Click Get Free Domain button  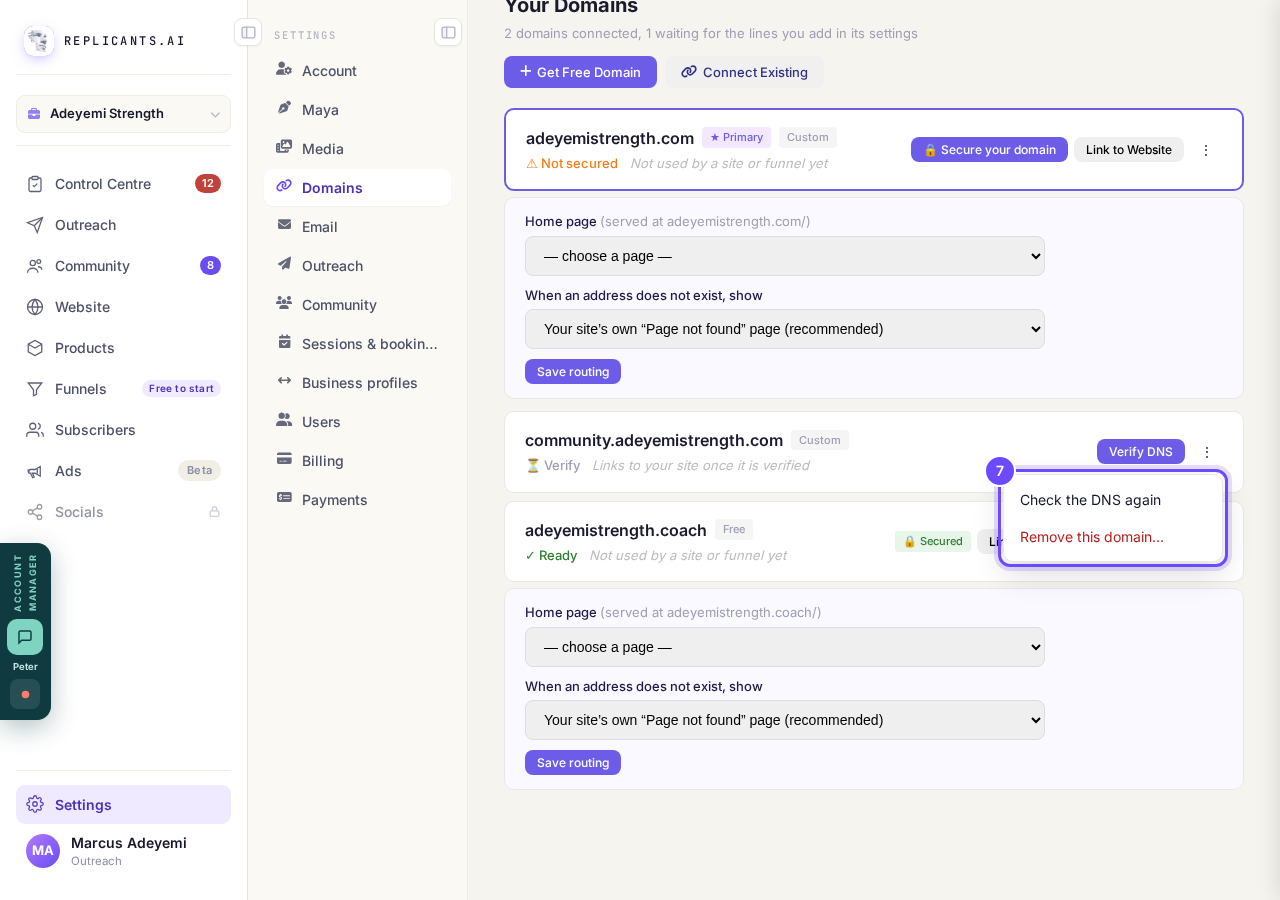pyautogui.click(x=580, y=72)
